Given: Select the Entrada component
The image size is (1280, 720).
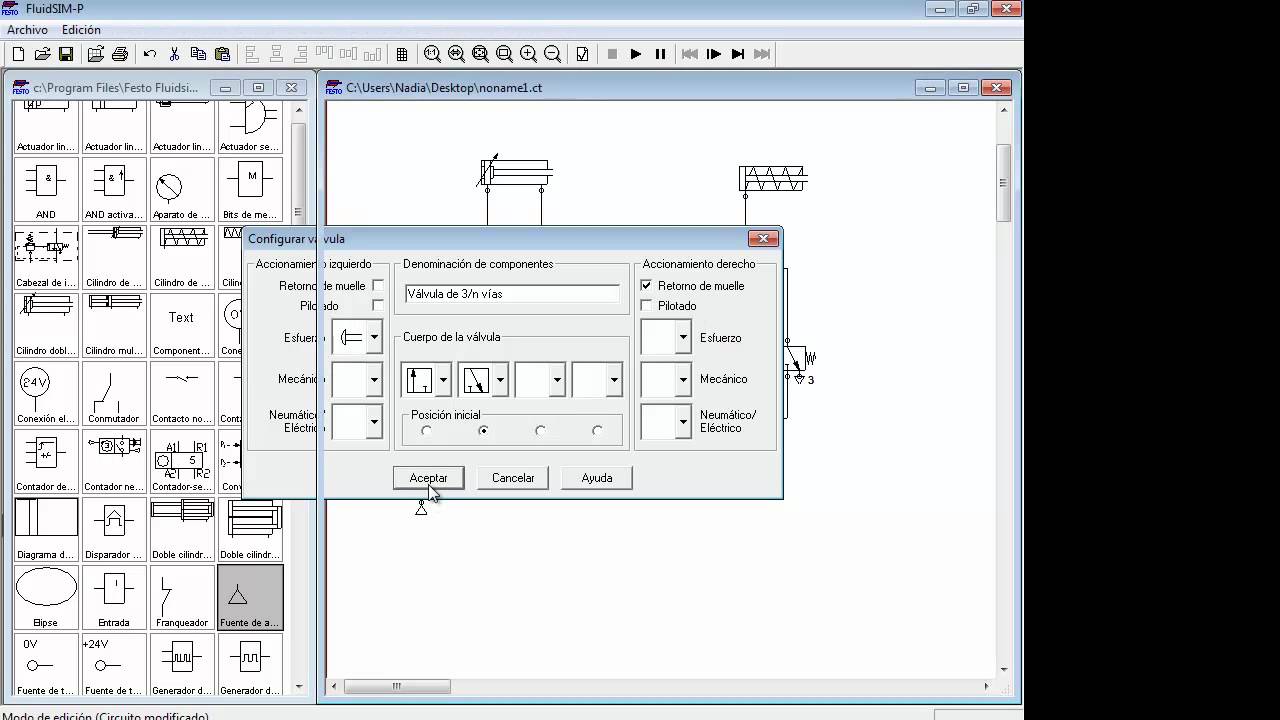Looking at the screenshot, I should (x=114, y=597).
